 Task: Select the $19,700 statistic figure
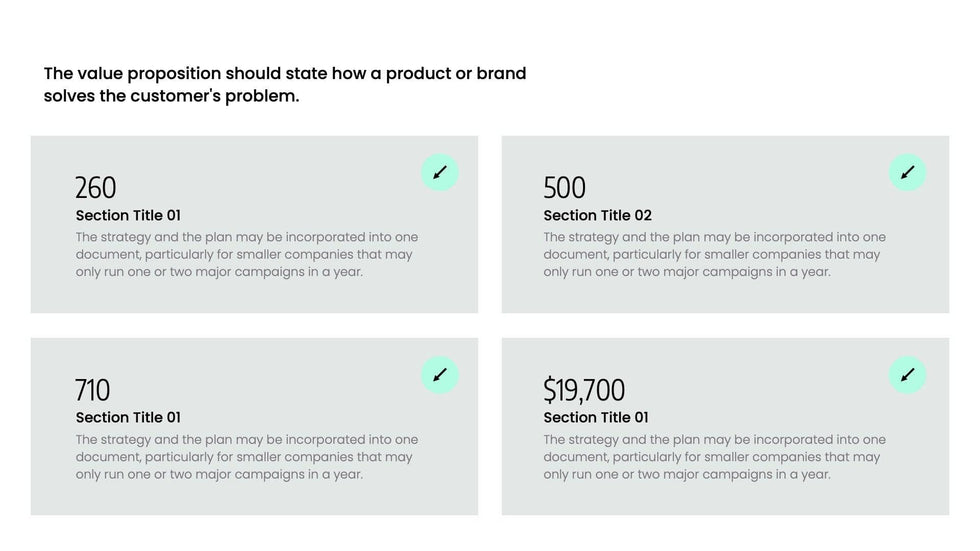pos(584,390)
